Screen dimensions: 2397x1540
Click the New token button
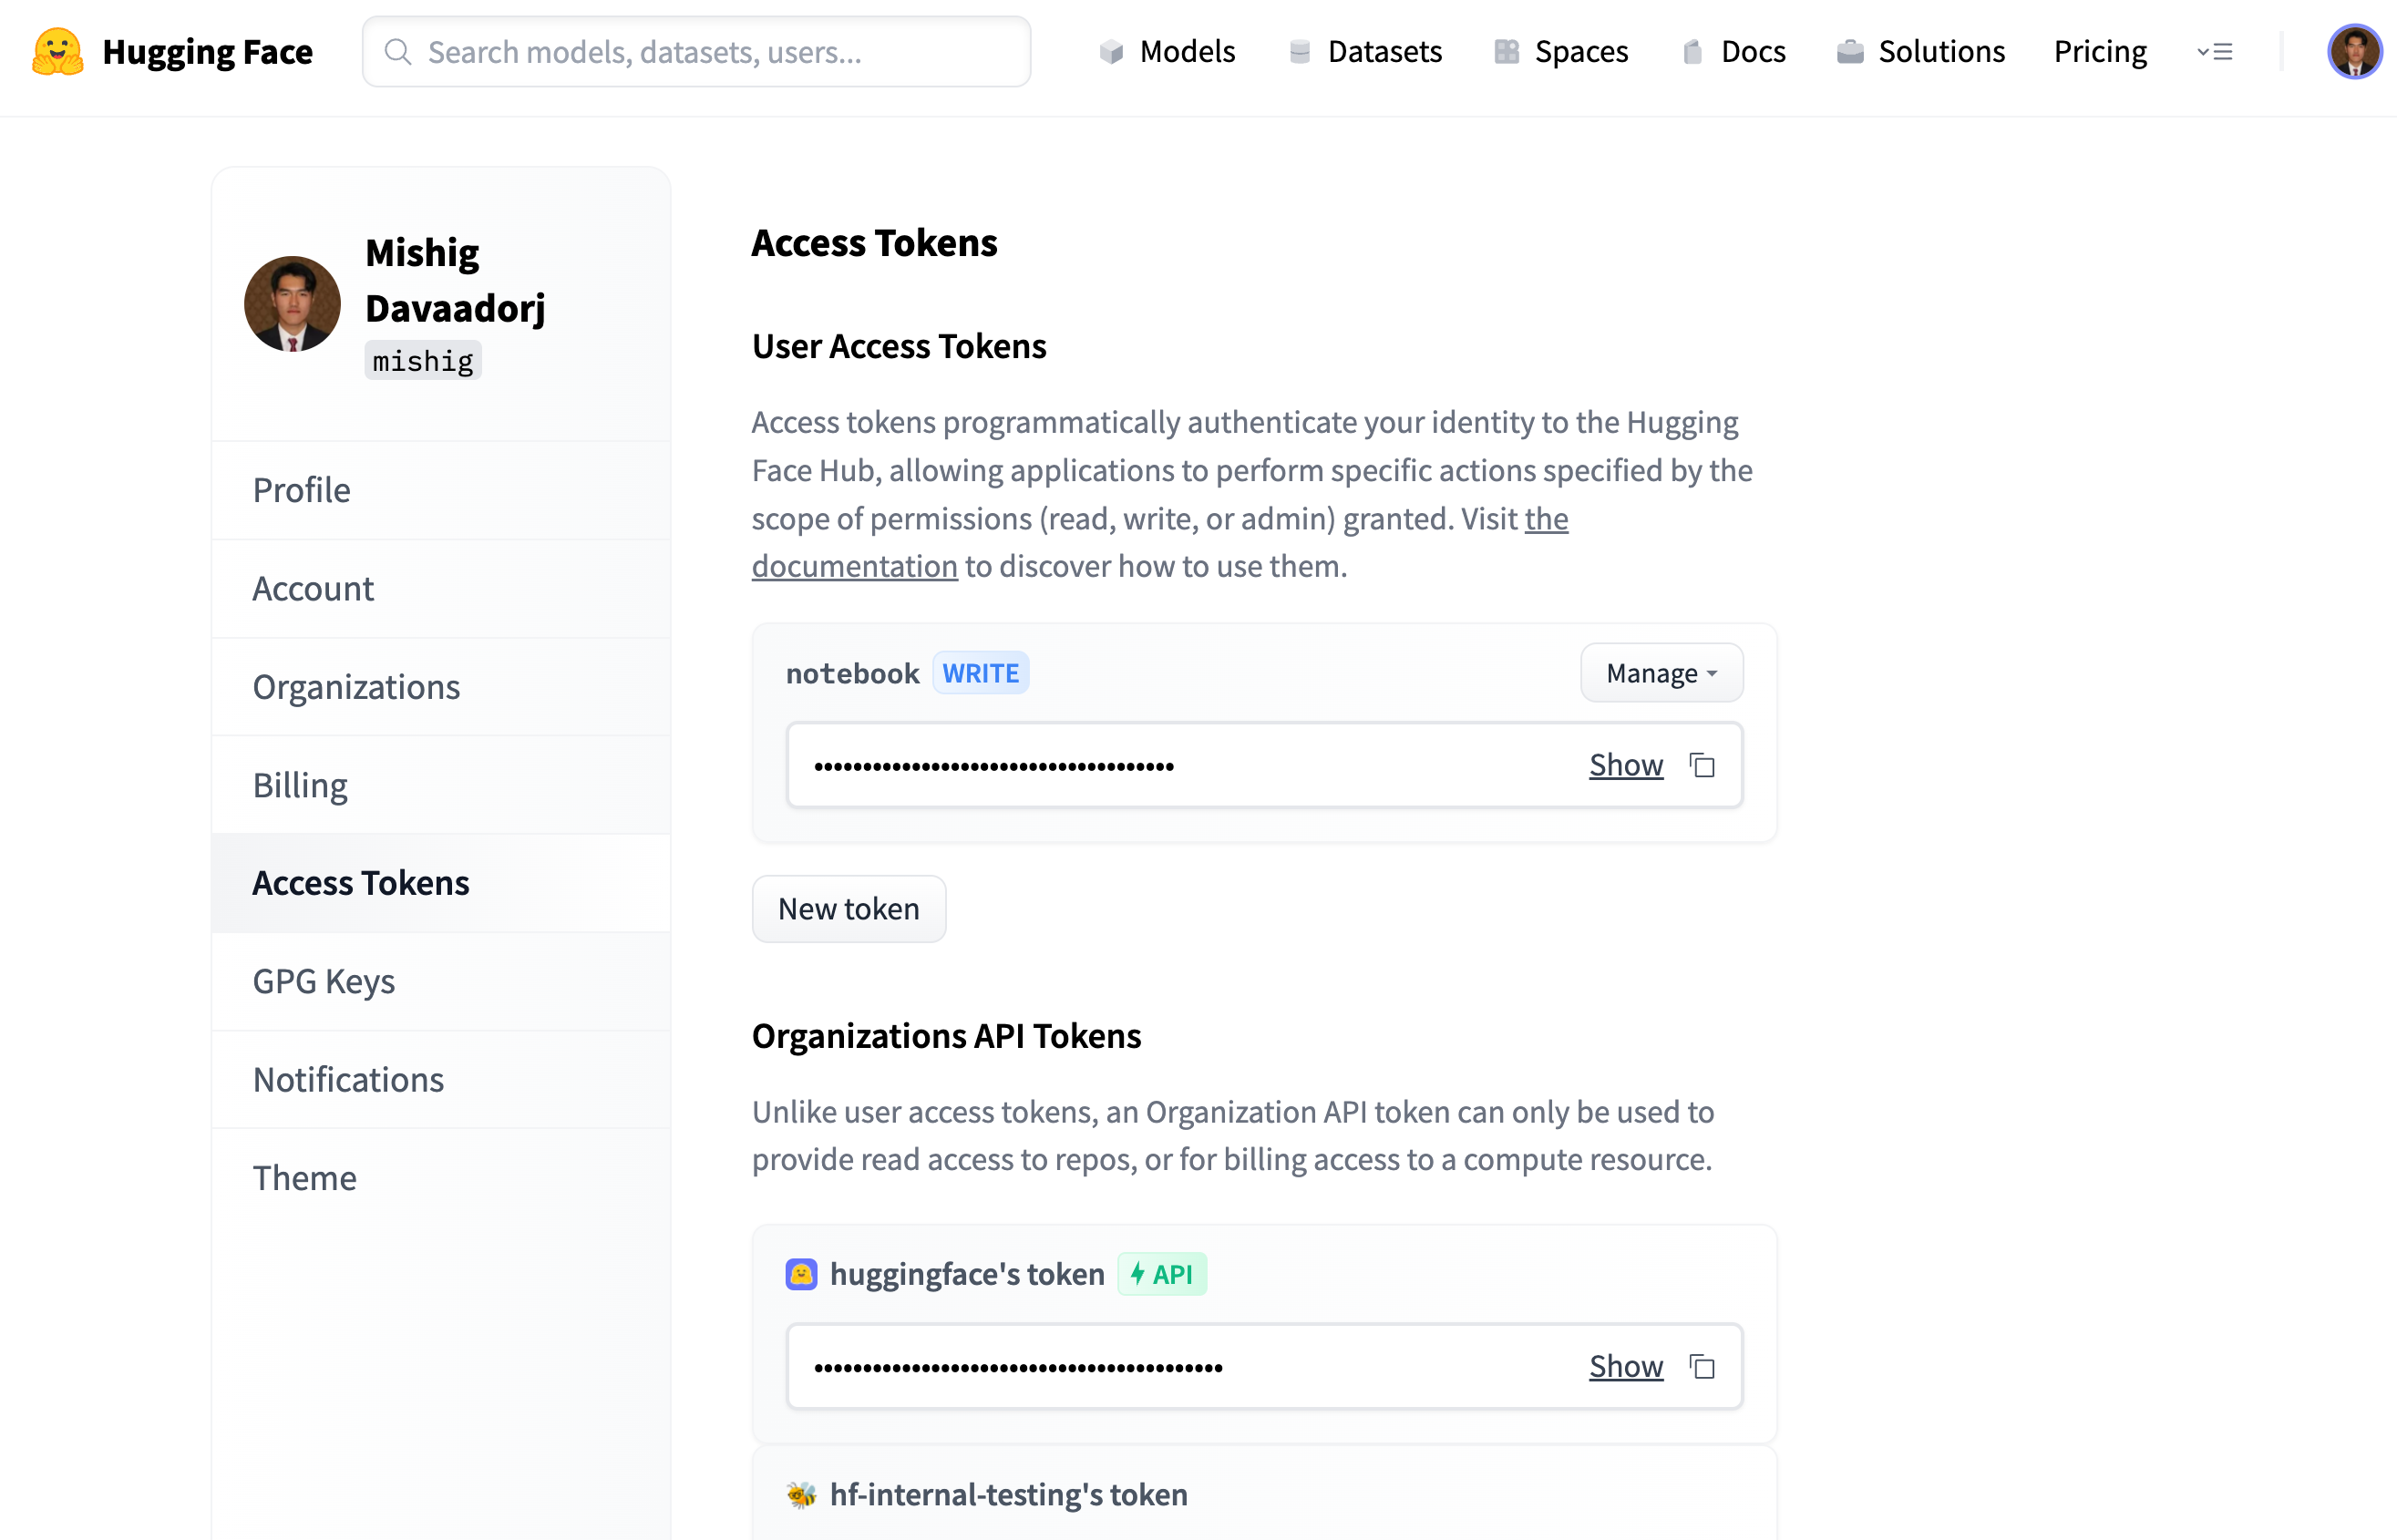[x=848, y=909]
